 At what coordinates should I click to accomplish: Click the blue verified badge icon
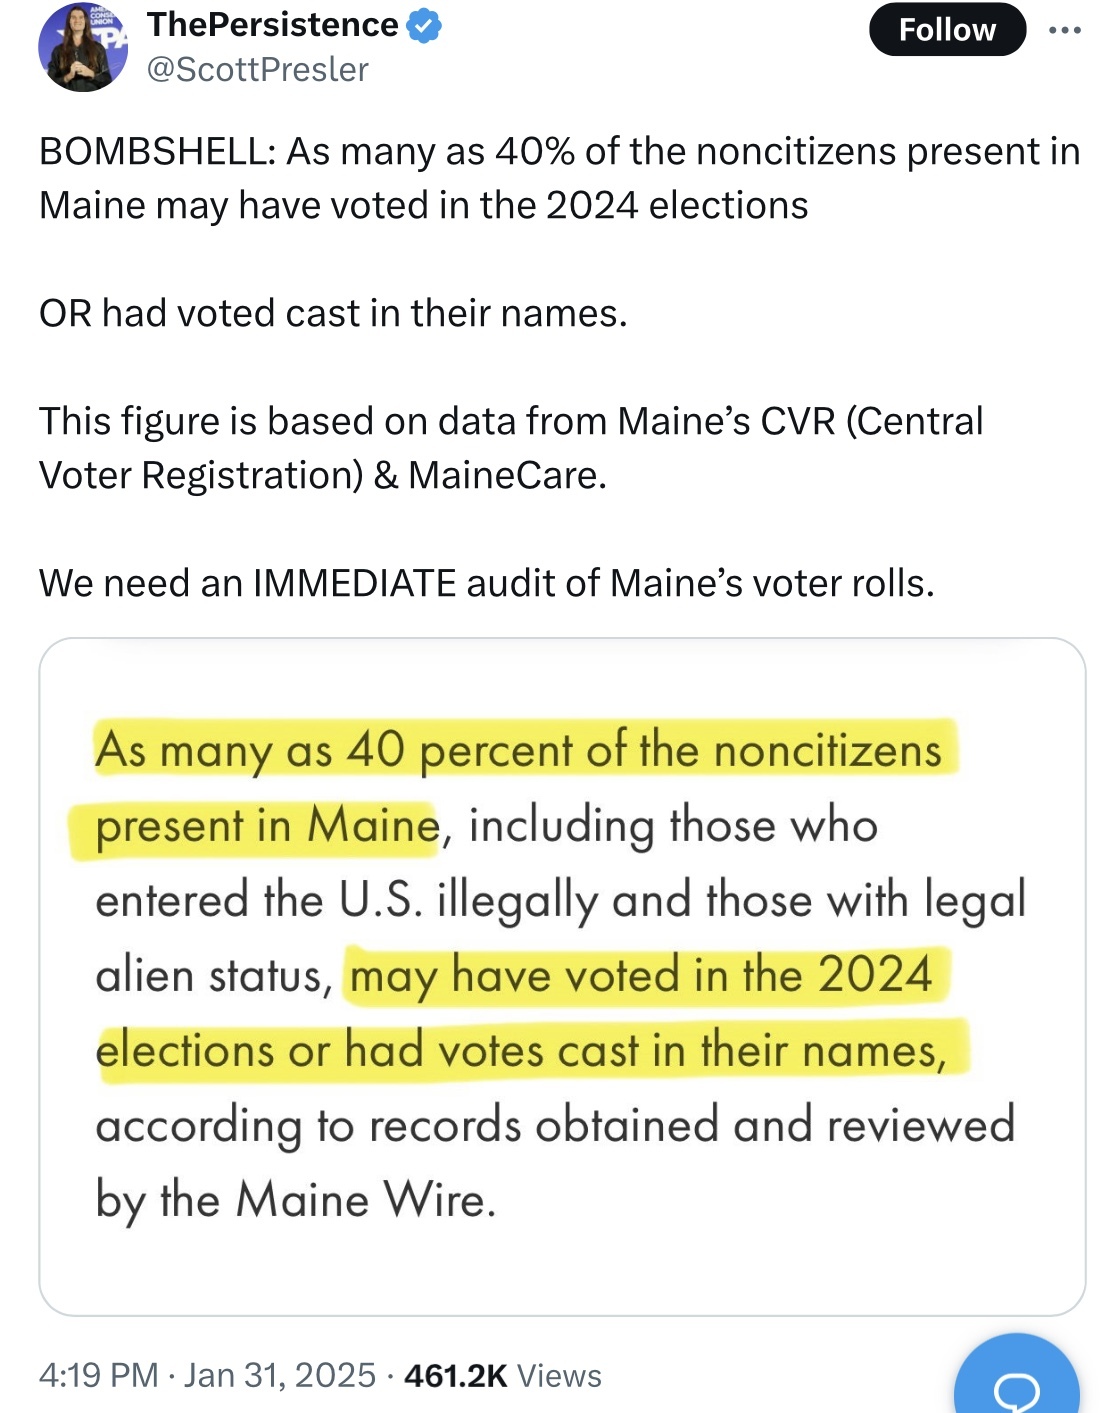(425, 26)
